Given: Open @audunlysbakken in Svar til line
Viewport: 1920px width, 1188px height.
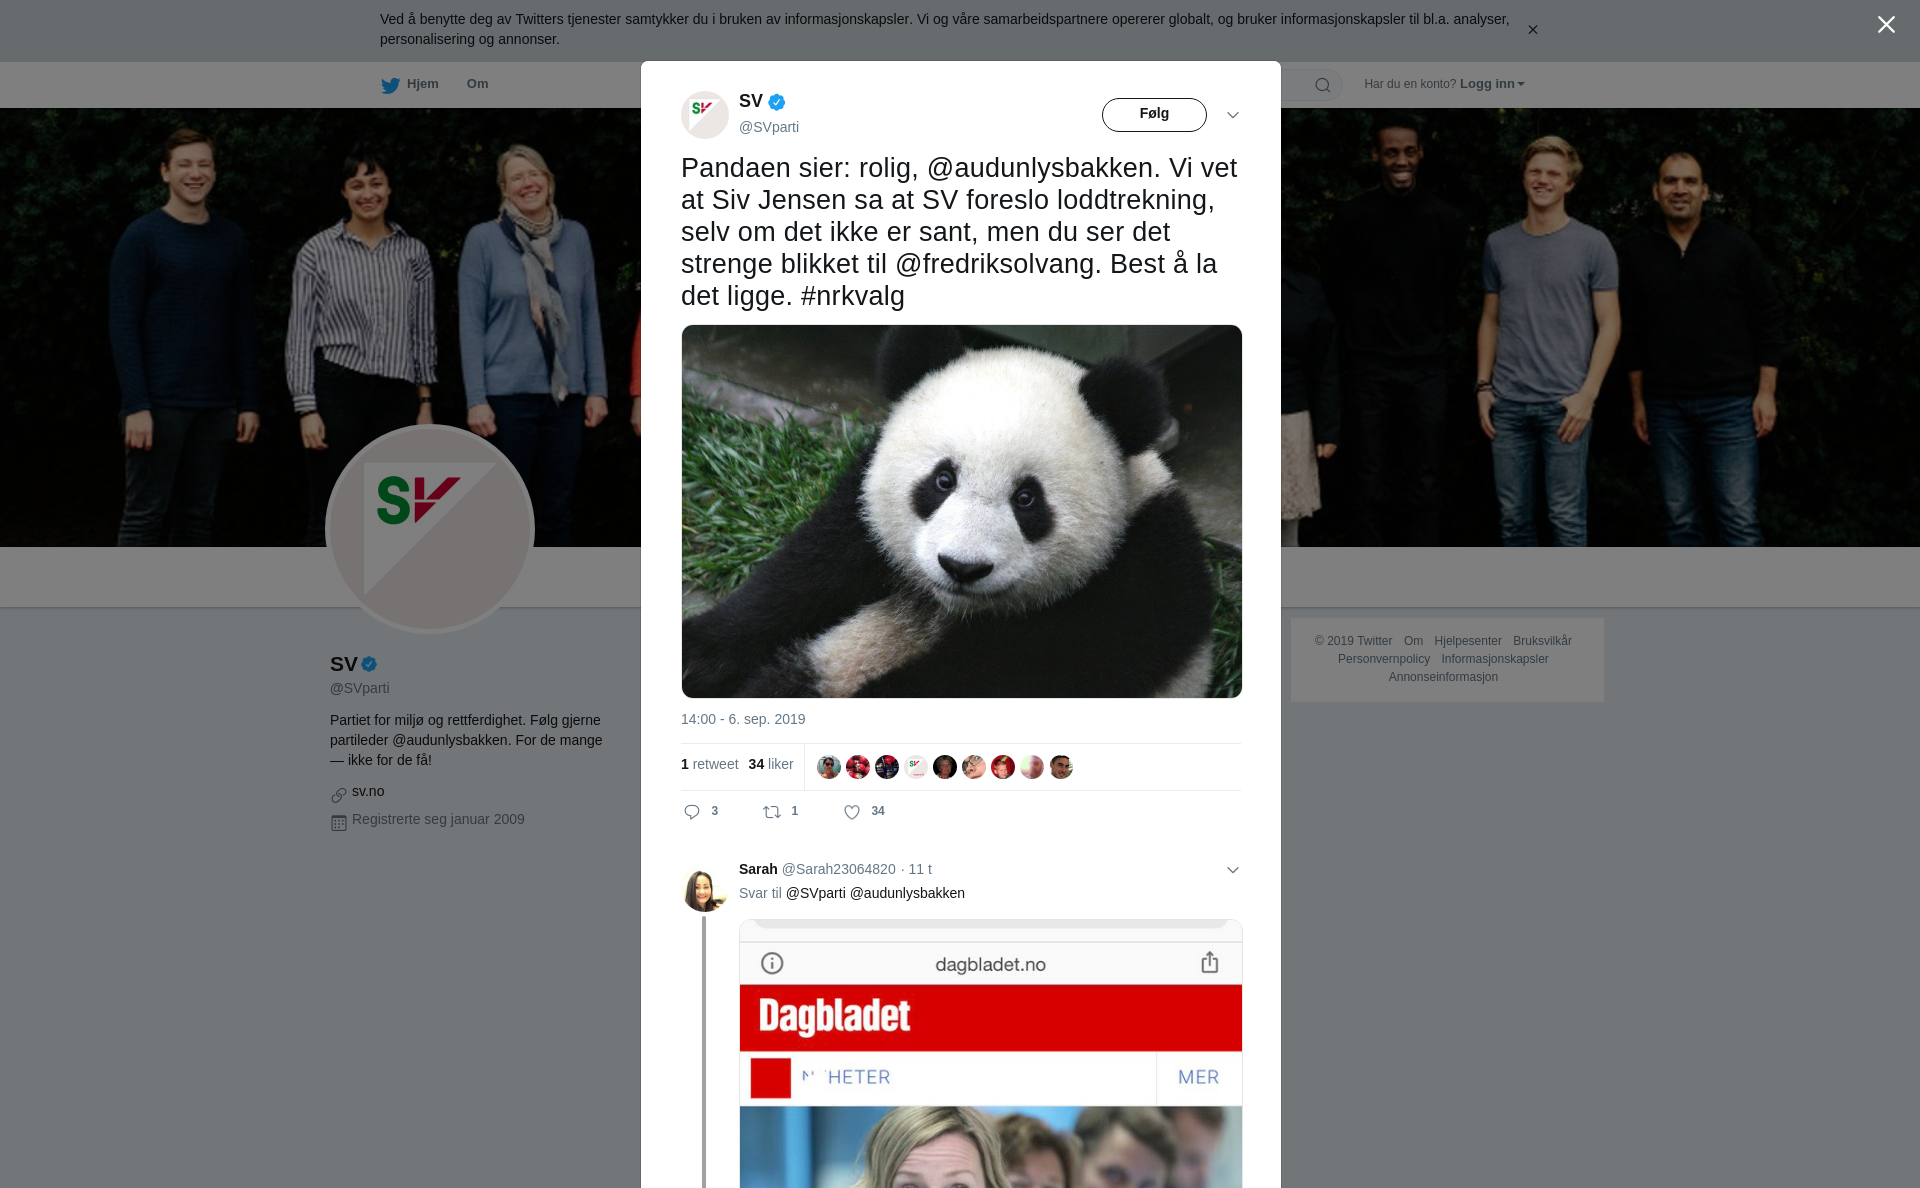Looking at the screenshot, I should 907,893.
